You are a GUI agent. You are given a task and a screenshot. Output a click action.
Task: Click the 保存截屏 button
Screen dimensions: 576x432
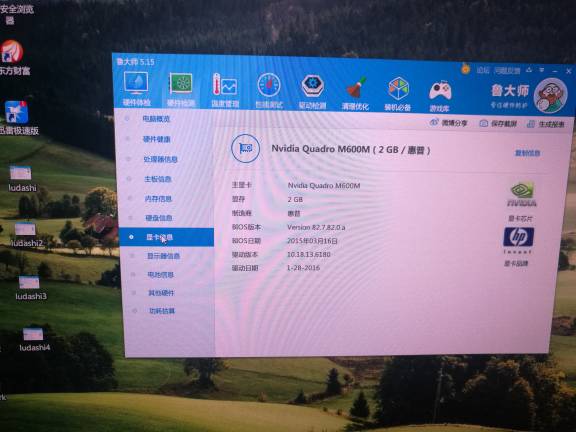point(499,124)
